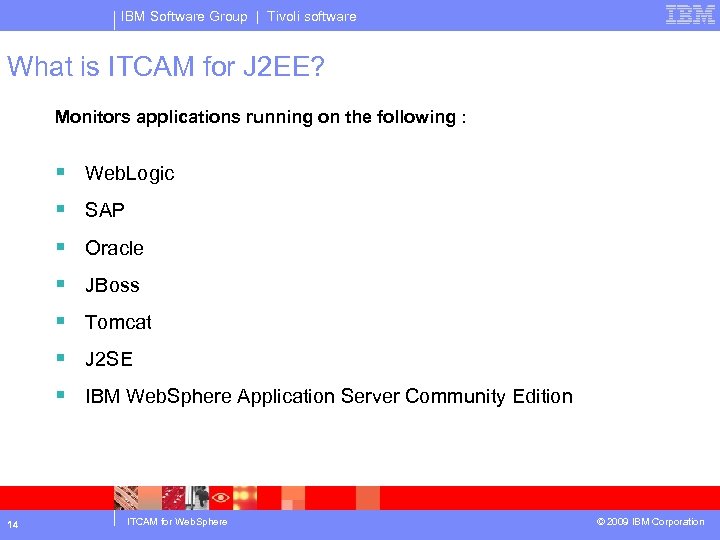Screen dimensions: 720x540
Task: Click the 'IBM Software Group' header text
Action: pyautogui.click(x=184, y=17)
